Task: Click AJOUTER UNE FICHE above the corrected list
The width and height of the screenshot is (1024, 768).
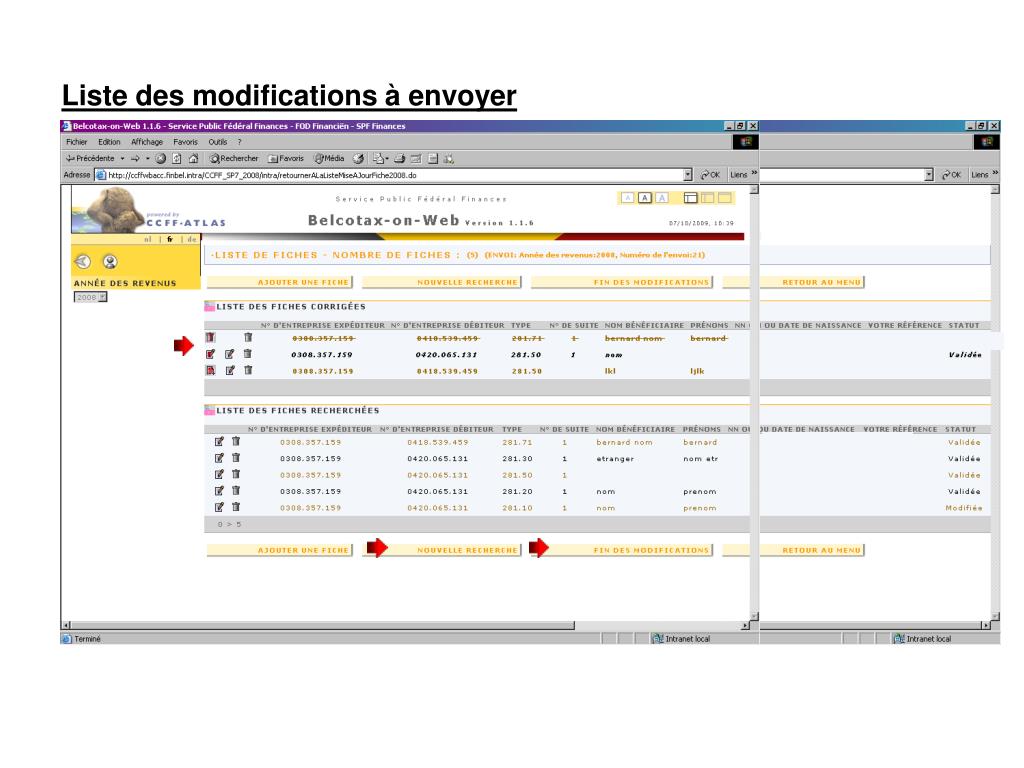Action: pyautogui.click(x=280, y=282)
